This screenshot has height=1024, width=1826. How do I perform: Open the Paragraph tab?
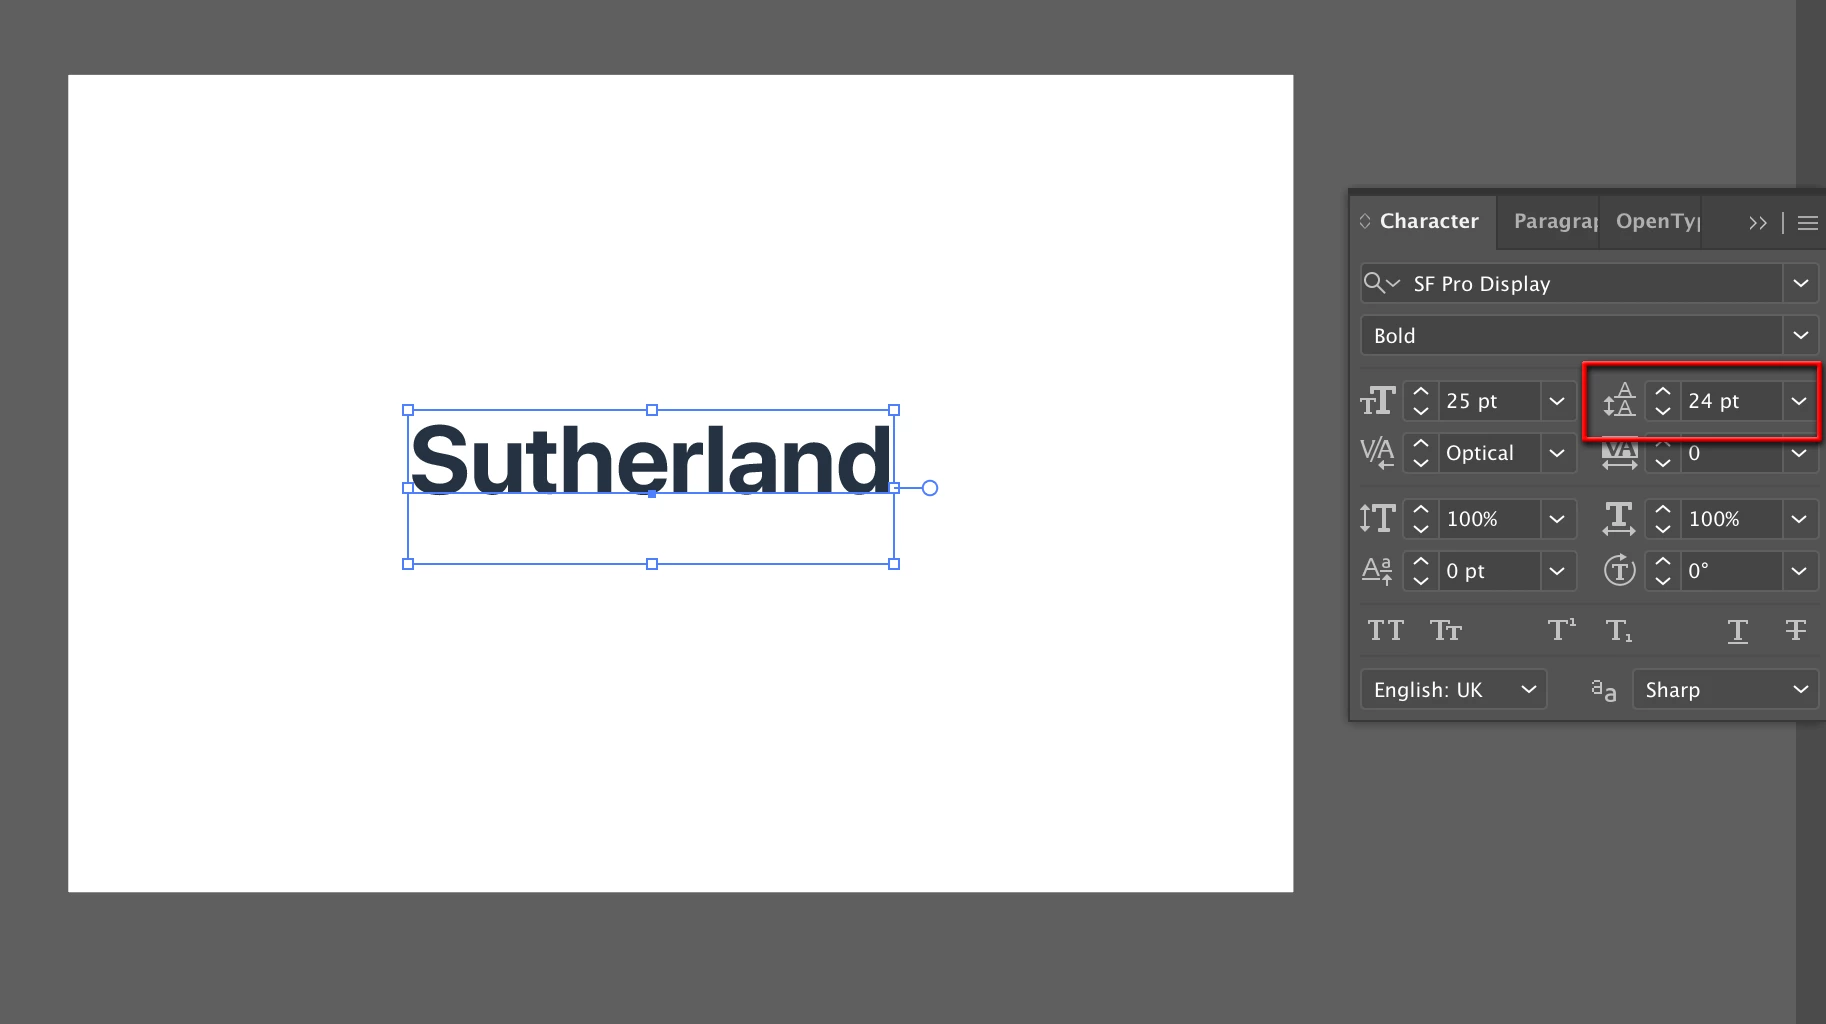(1554, 221)
